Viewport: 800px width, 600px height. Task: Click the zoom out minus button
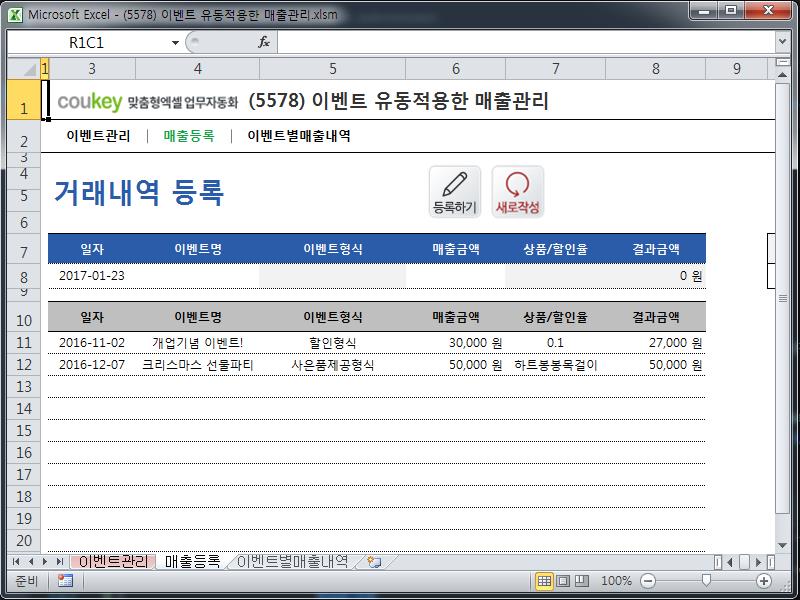[648, 581]
